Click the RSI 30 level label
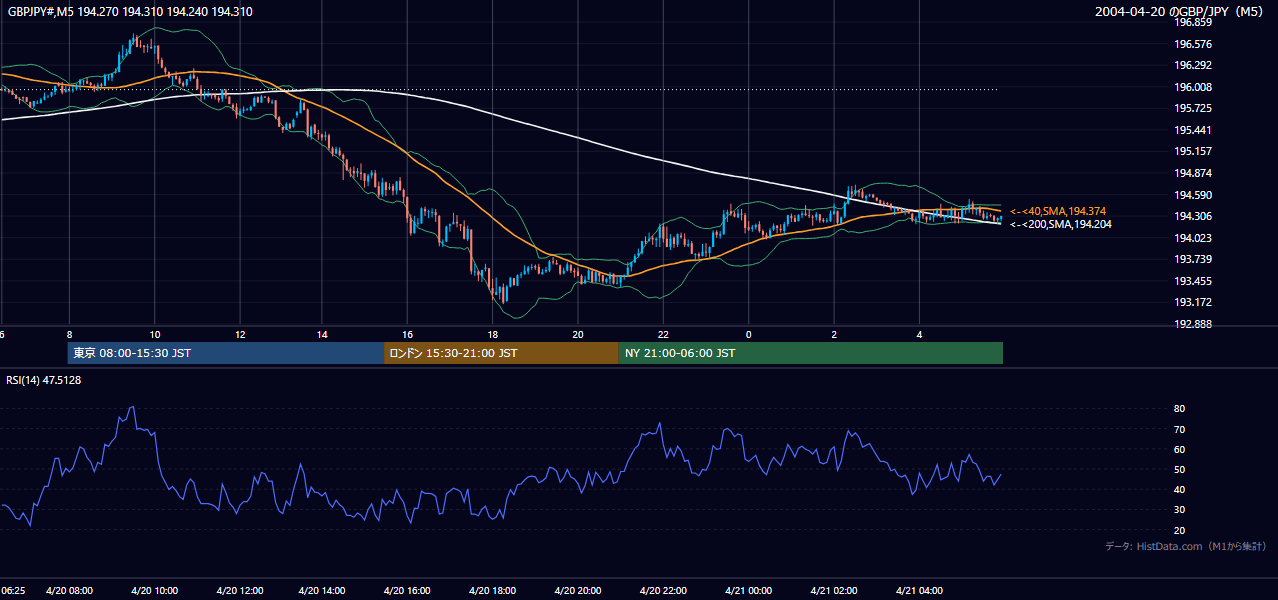Image resolution: width=1278 pixels, height=600 pixels. (x=1180, y=510)
